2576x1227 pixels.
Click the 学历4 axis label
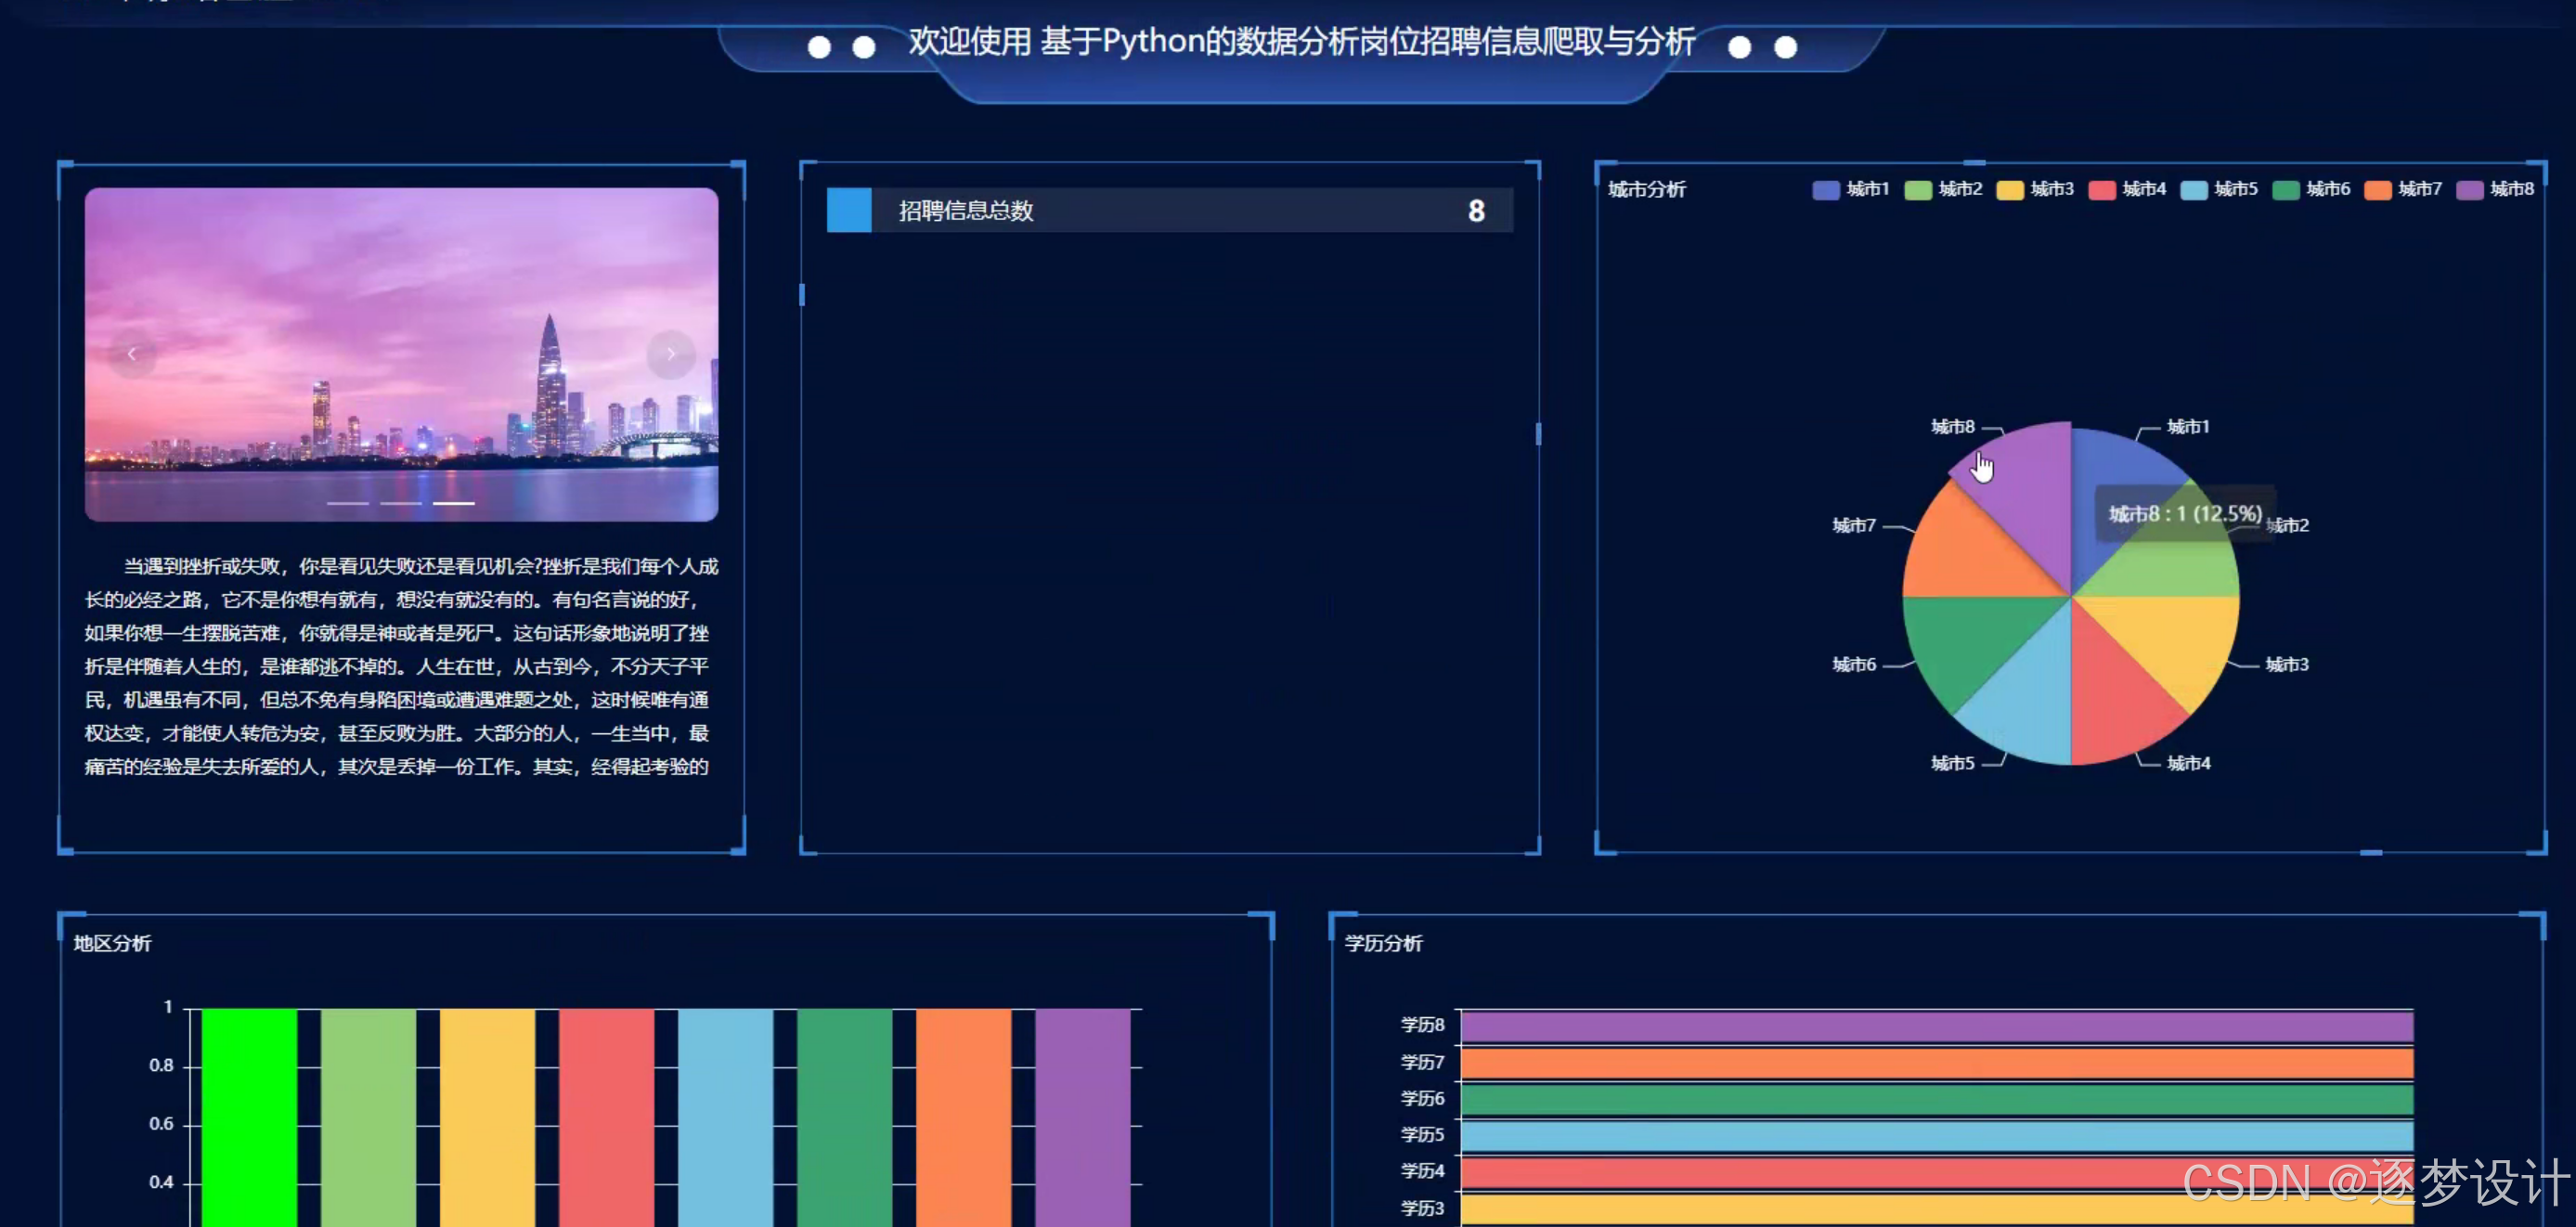pos(1422,1171)
